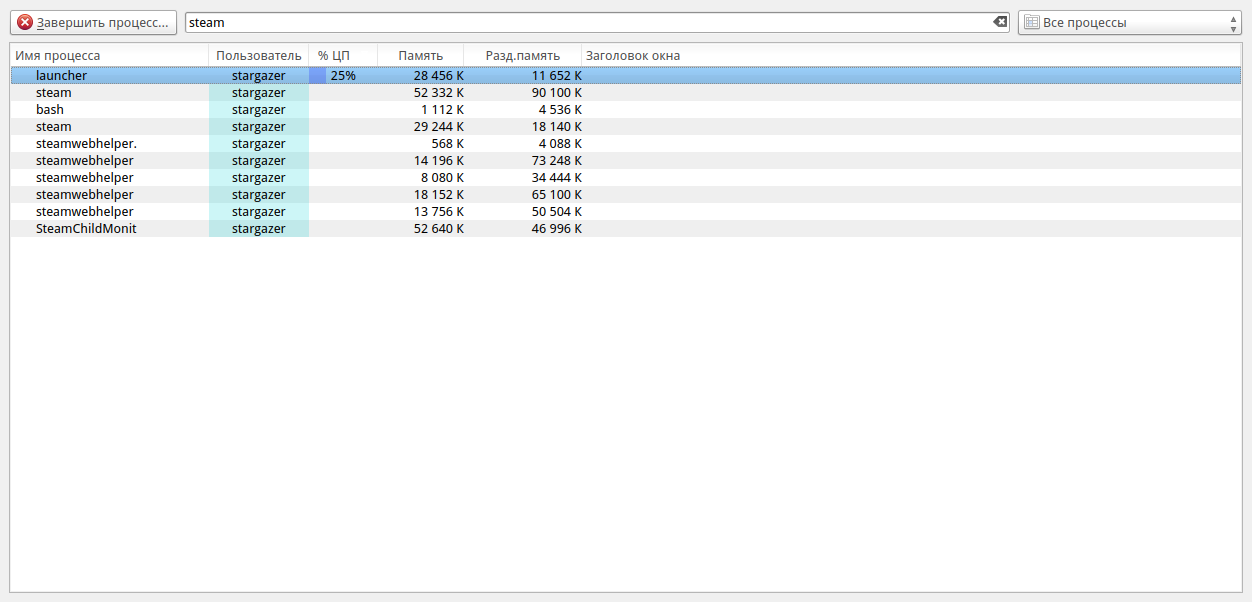Click shared memory value '4 536 K'
Viewport: 1252px width, 602px height.
click(x=560, y=109)
